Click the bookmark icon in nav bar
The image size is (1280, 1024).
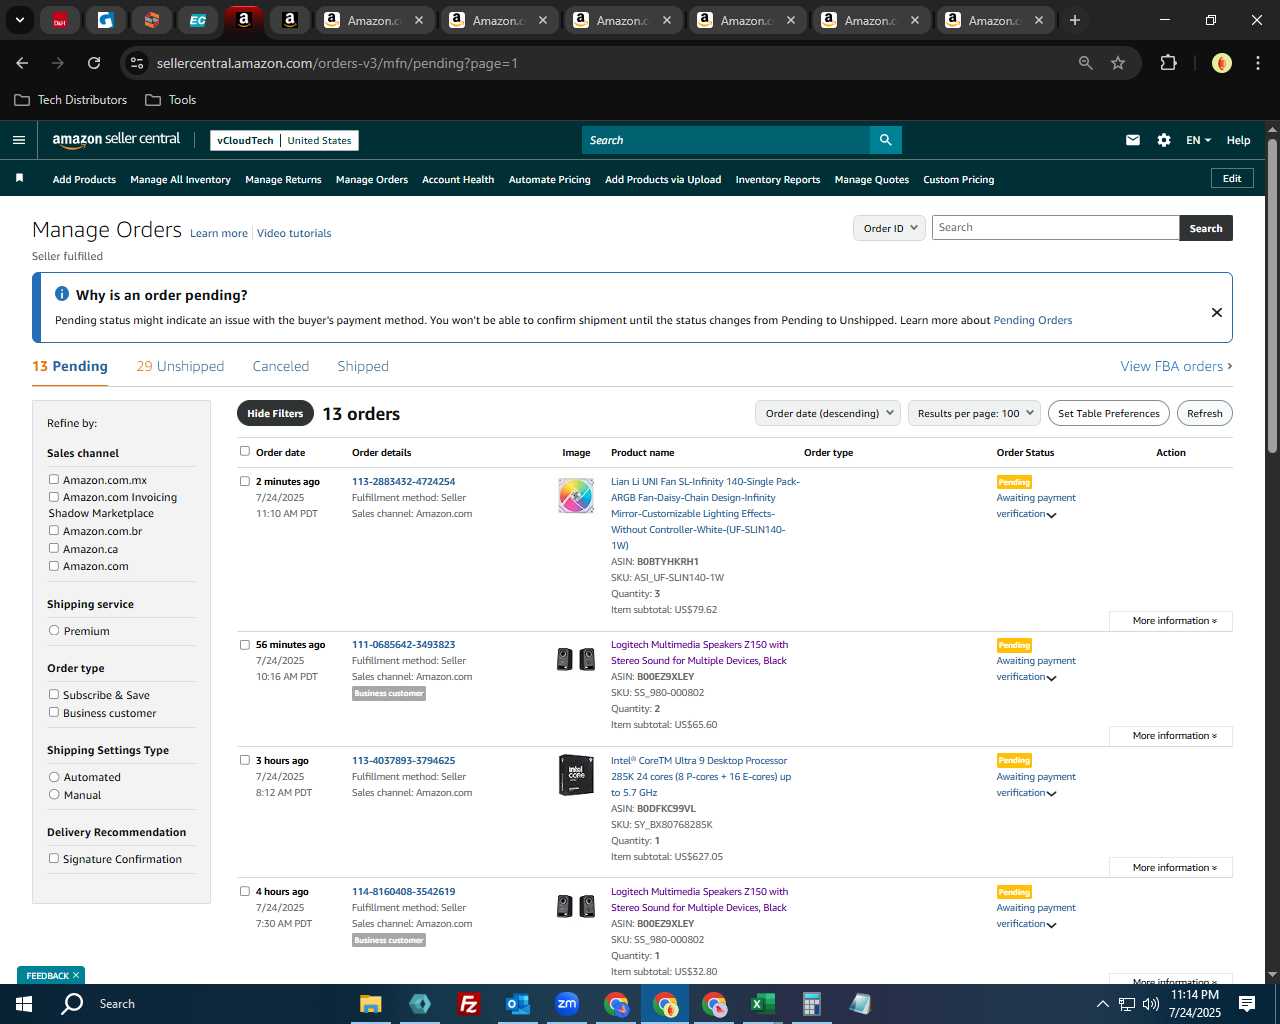coord(19,178)
